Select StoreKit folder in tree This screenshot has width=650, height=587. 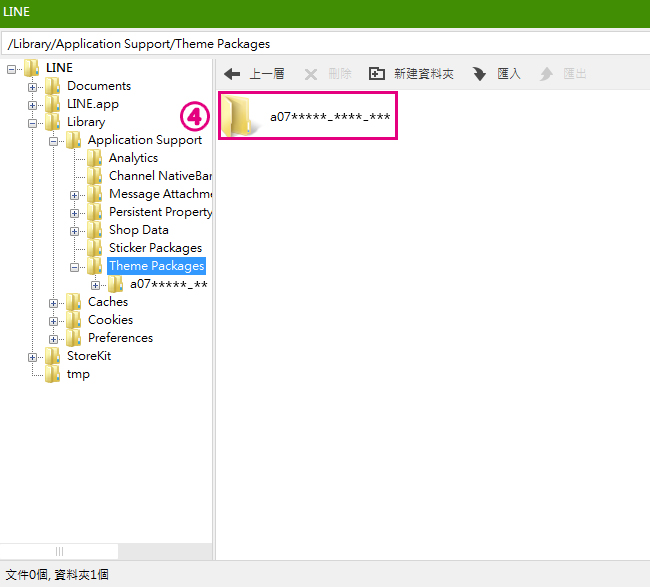click(89, 356)
